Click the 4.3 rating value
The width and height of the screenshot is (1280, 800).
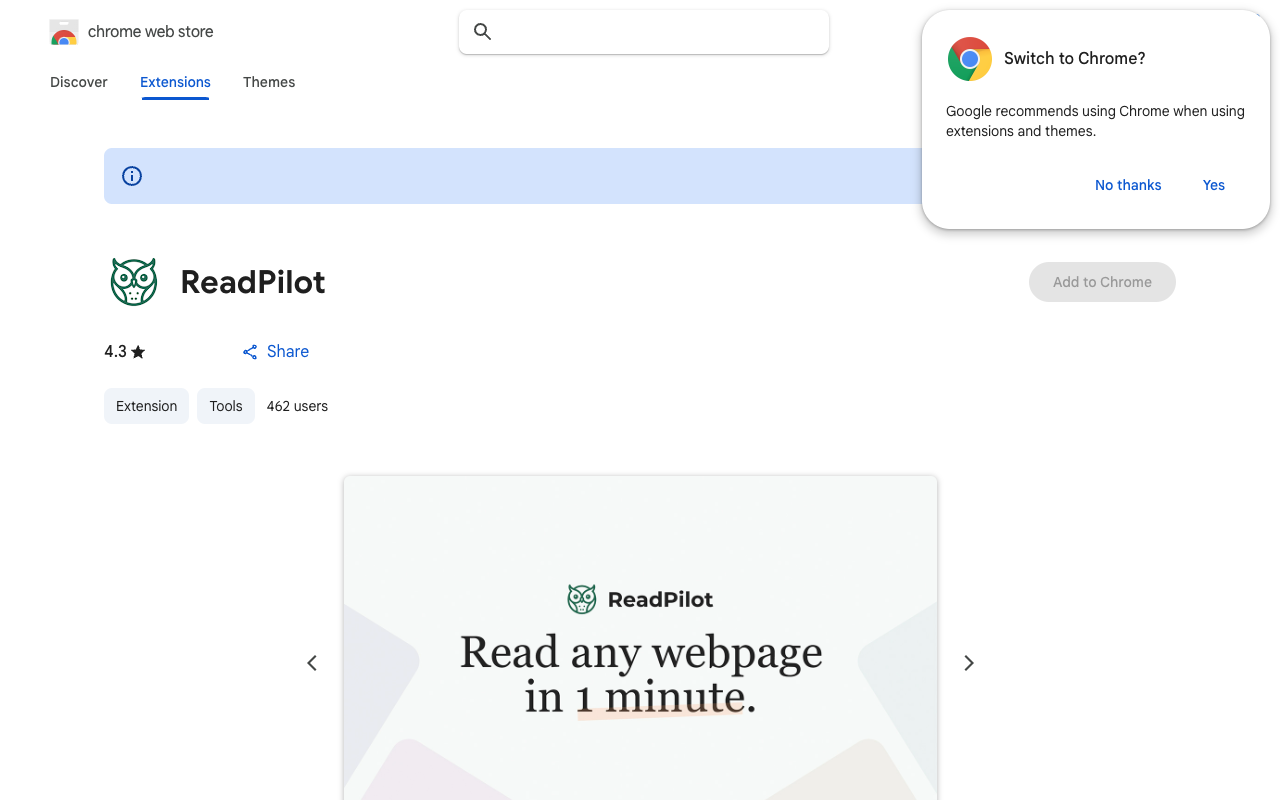pyautogui.click(x=115, y=352)
